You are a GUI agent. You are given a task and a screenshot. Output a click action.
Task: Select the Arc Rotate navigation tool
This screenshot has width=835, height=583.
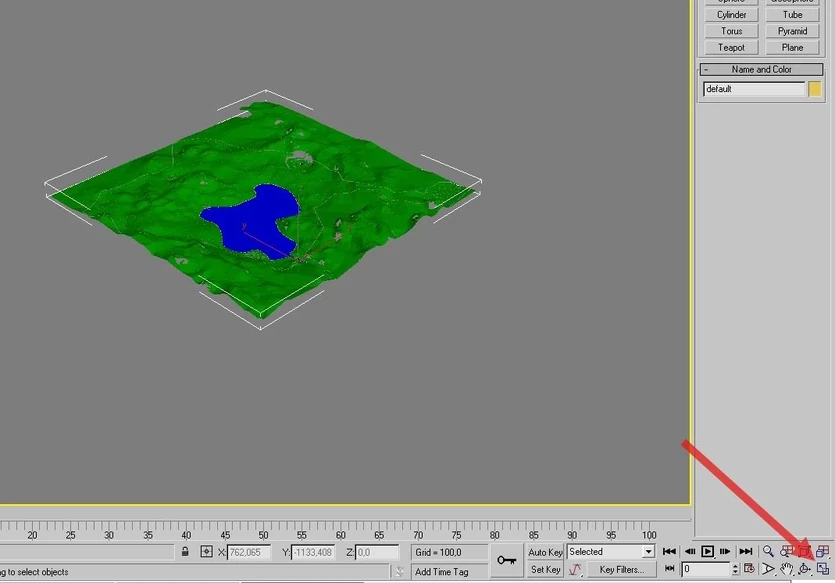click(x=804, y=569)
